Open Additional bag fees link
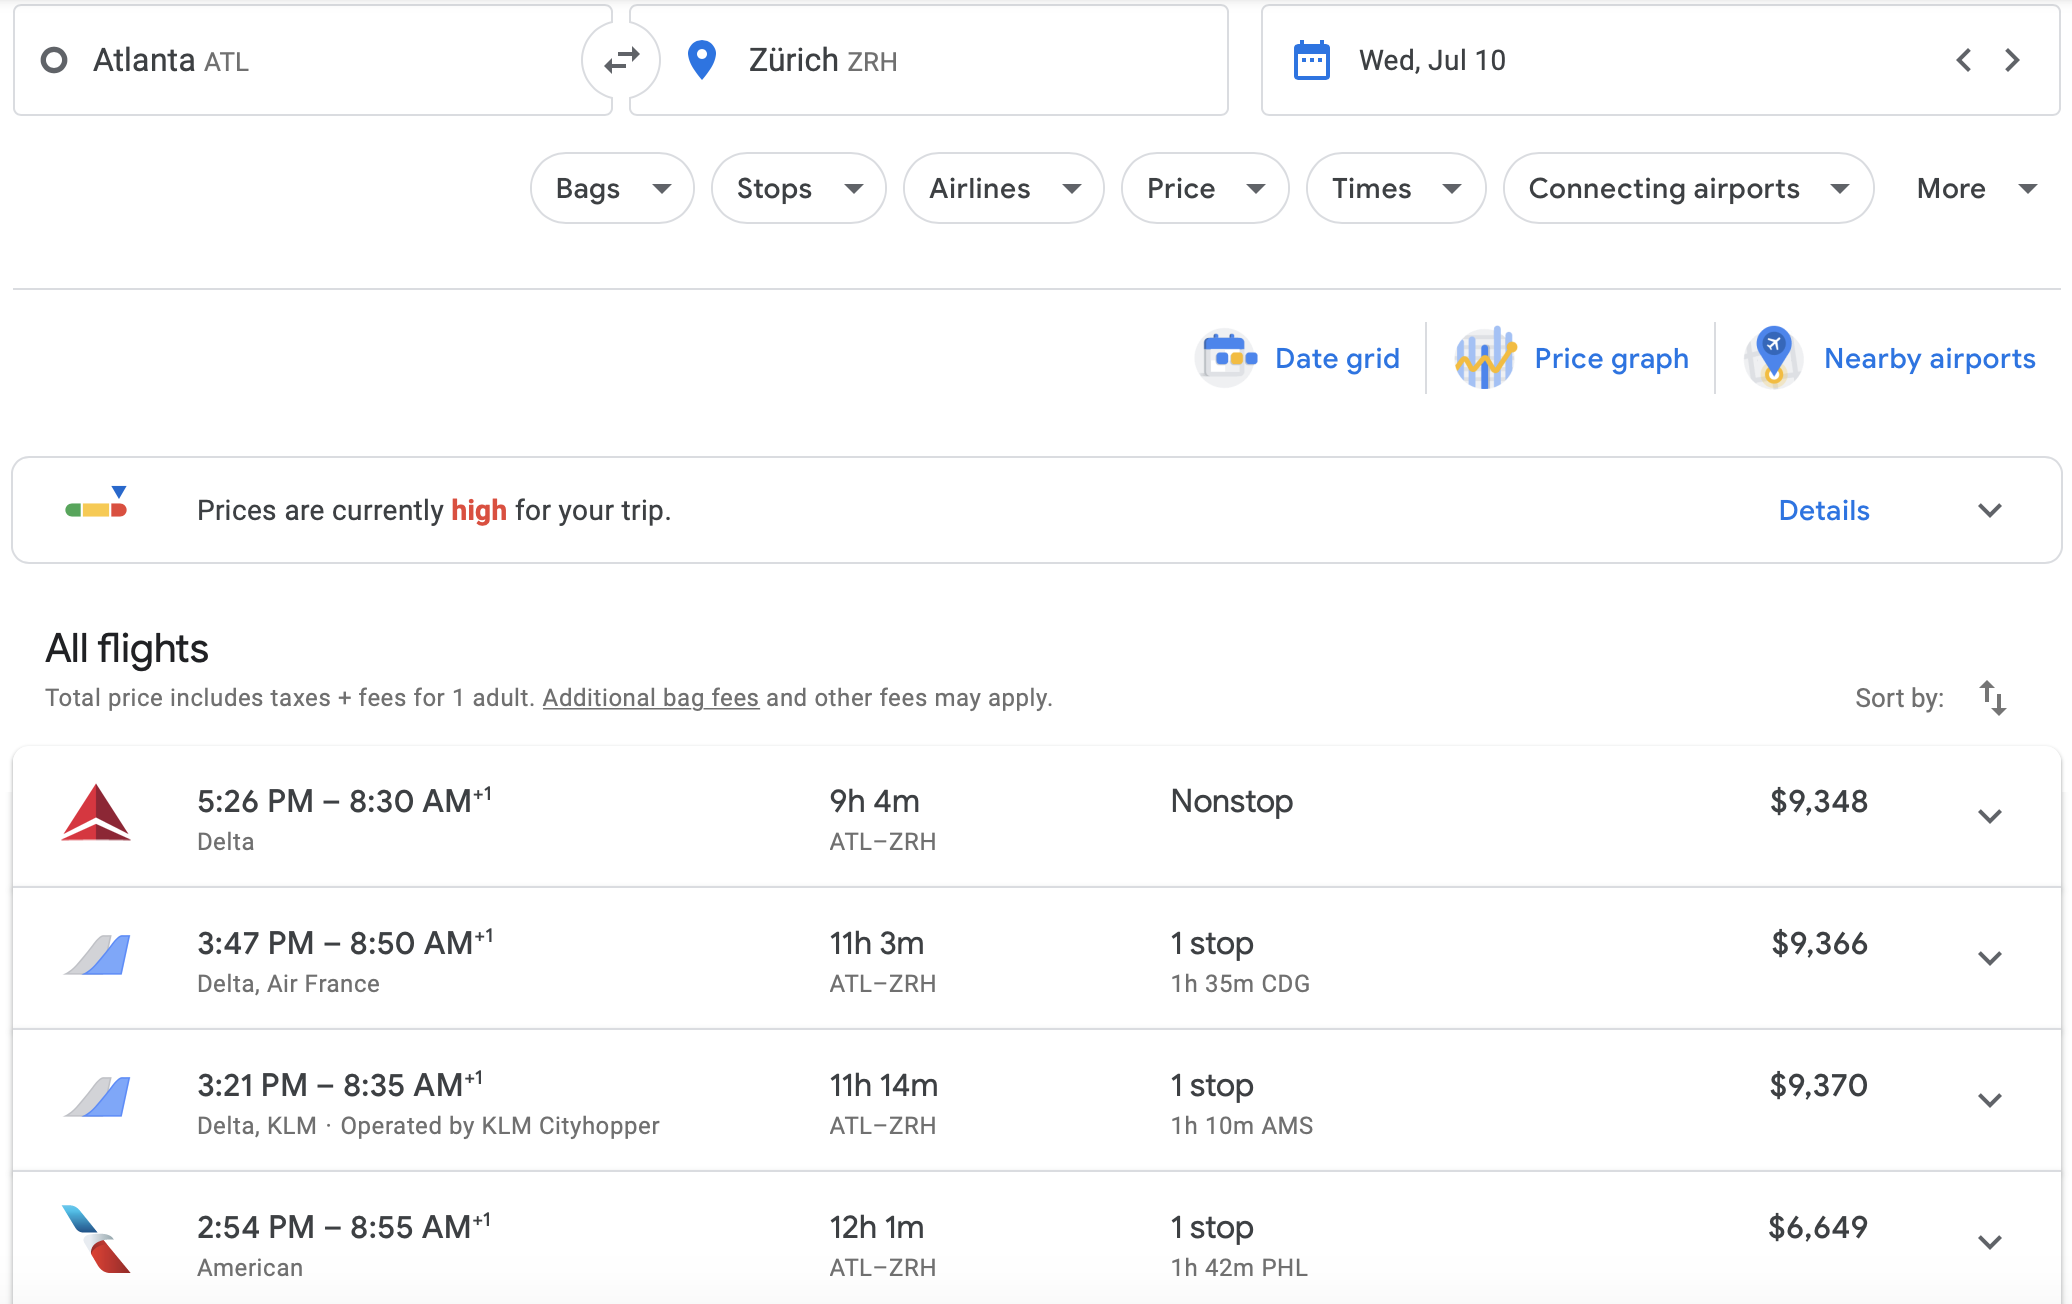The height and width of the screenshot is (1304, 2072). coord(650,697)
